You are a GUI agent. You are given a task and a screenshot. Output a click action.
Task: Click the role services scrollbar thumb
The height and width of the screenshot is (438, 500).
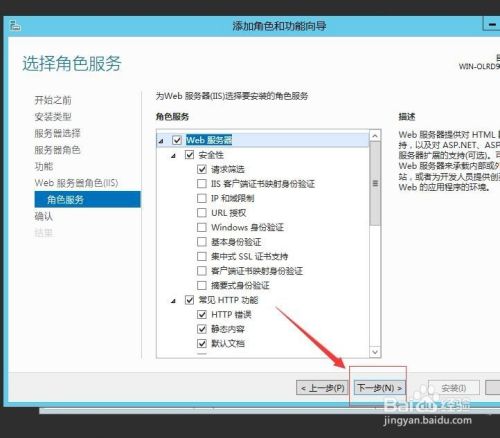coord(375,183)
